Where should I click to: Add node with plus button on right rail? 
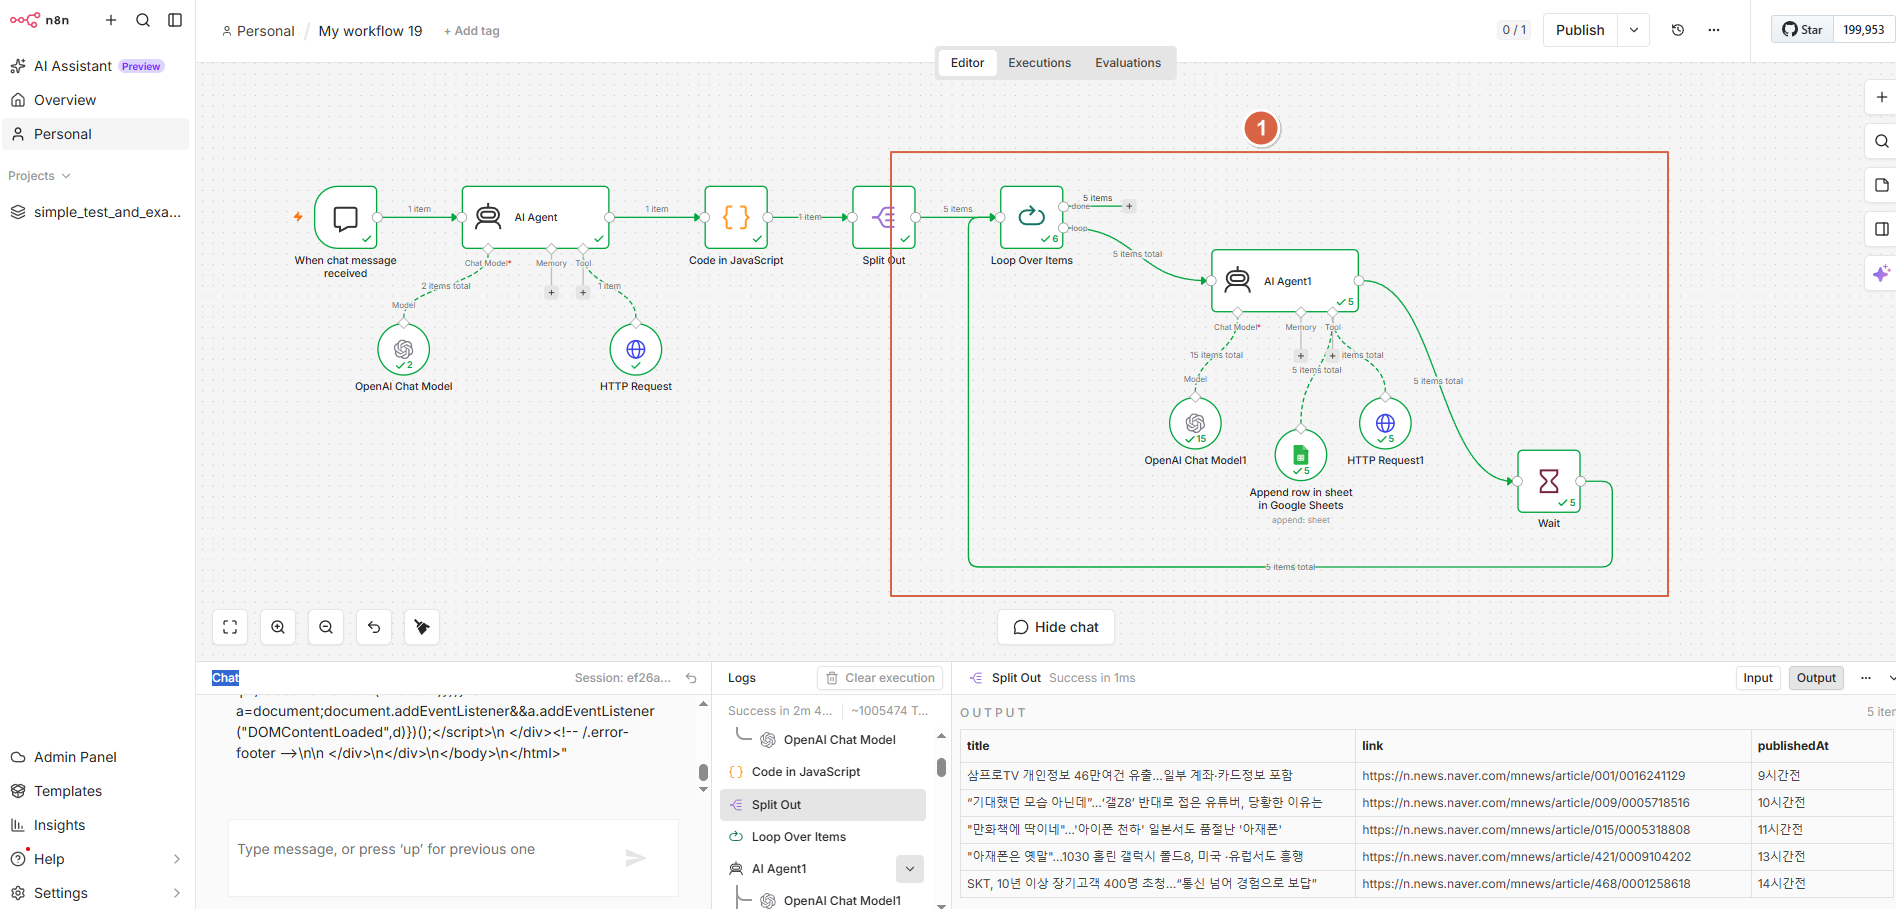1881,97
